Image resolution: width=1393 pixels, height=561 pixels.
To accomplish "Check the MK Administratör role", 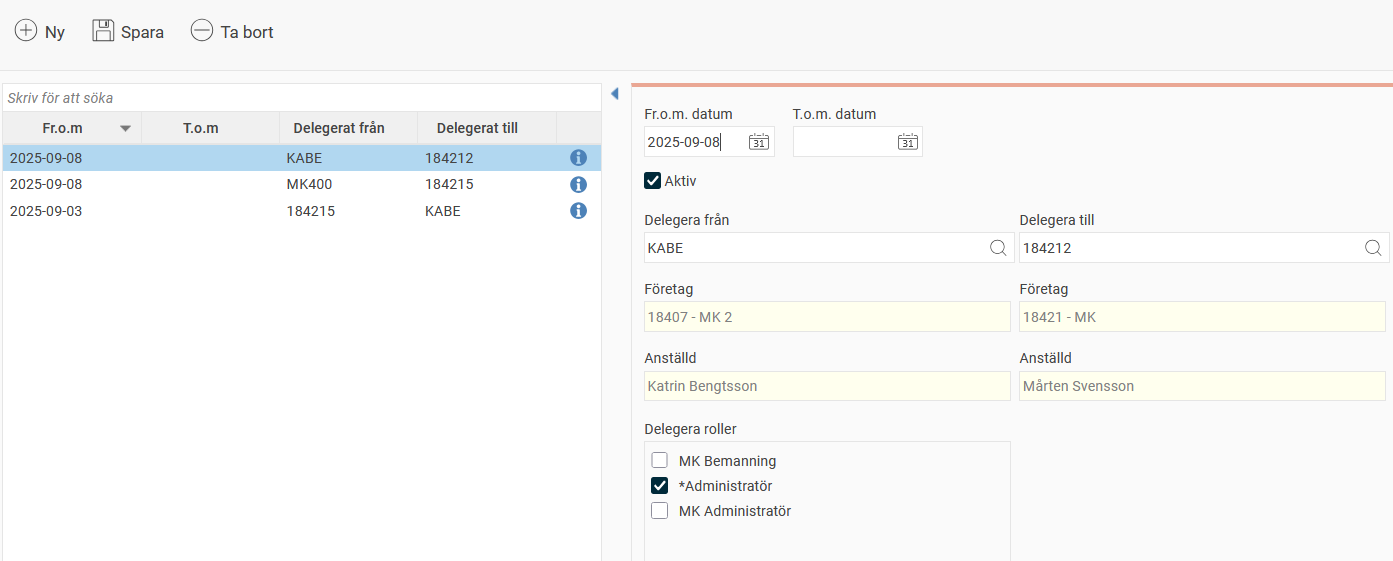I will (x=660, y=511).
